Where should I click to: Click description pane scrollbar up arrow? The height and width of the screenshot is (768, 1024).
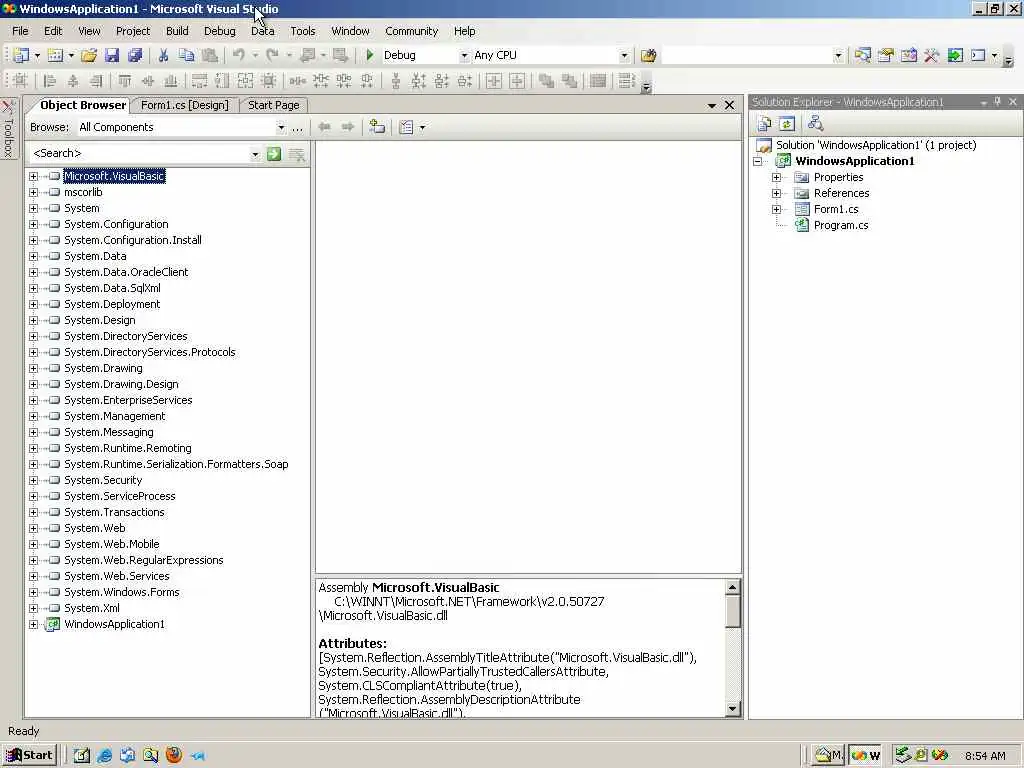pos(733,587)
